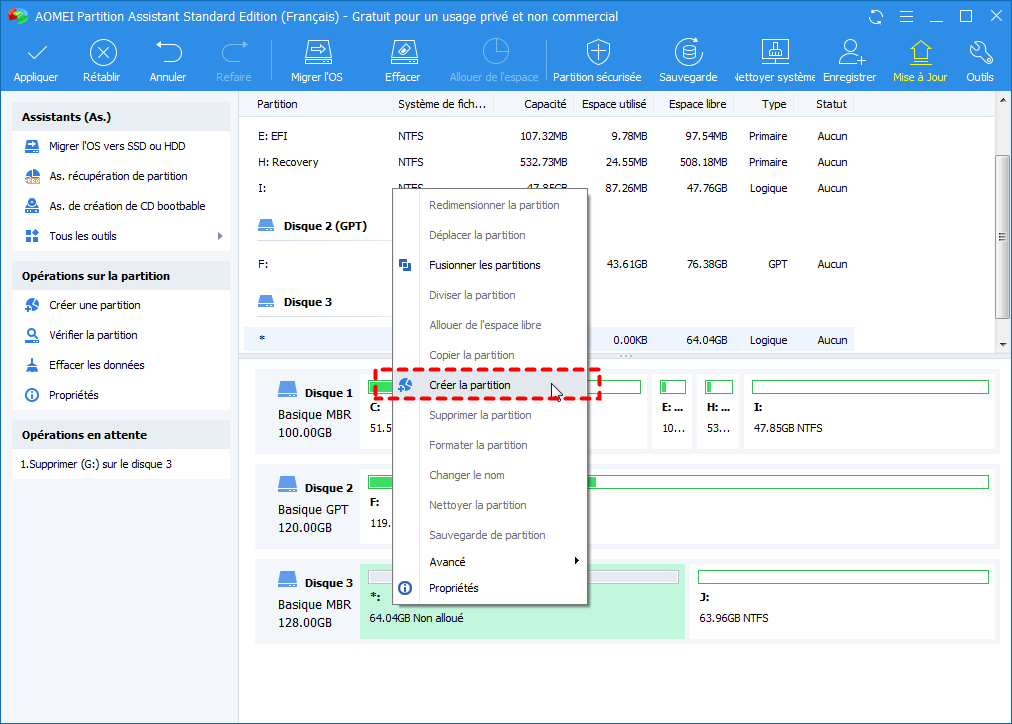Image resolution: width=1012 pixels, height=724 pixels.
Task: Open the Sauvegarde toolbar tool
Action: [689, 61]
